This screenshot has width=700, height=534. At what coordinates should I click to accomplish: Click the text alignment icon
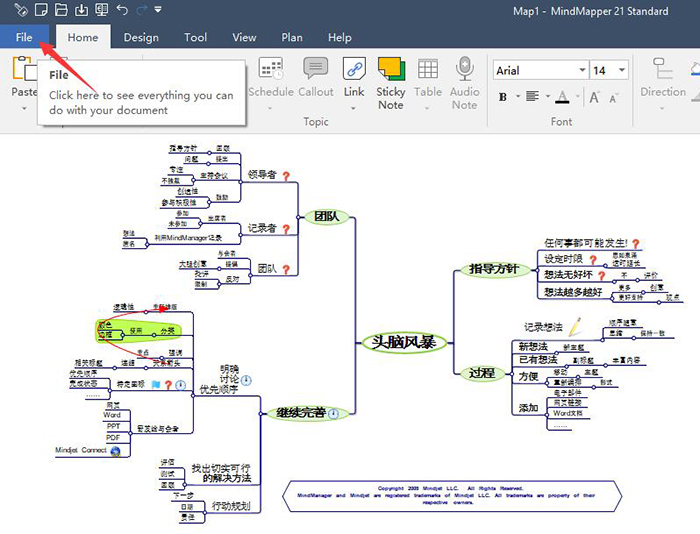(532, 96)
